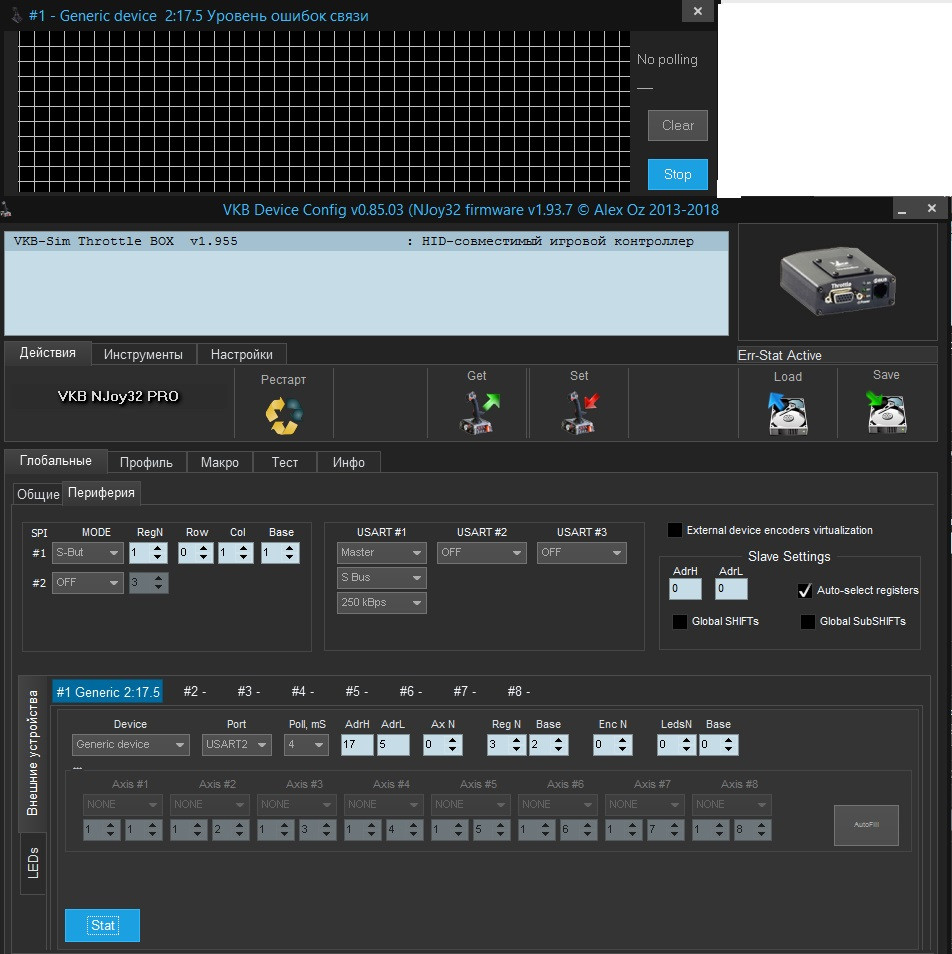
Task: Close the Generic device error graph window
Action: pyautogui.click(x=698, y=12)
